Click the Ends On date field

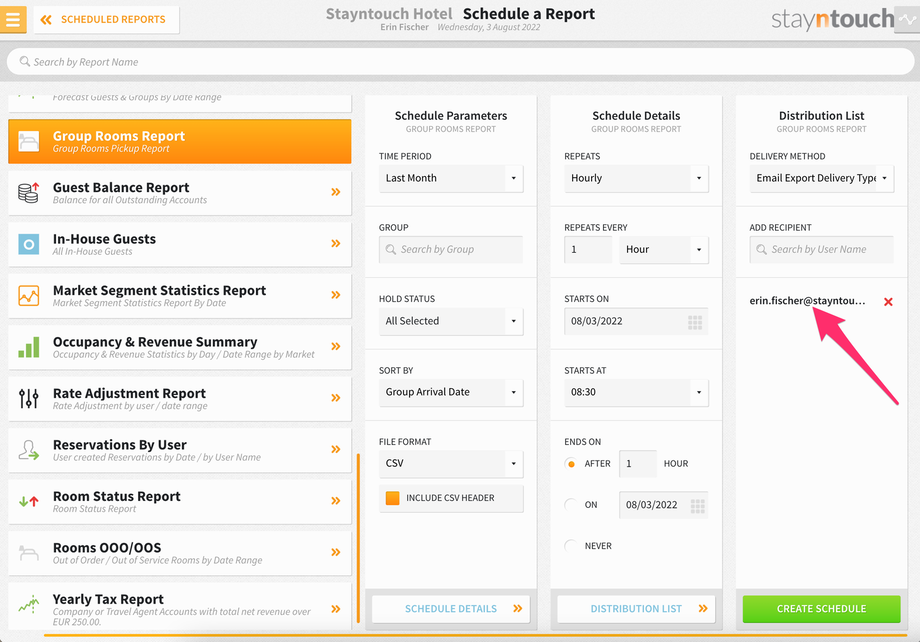click(x=664, y=505)
